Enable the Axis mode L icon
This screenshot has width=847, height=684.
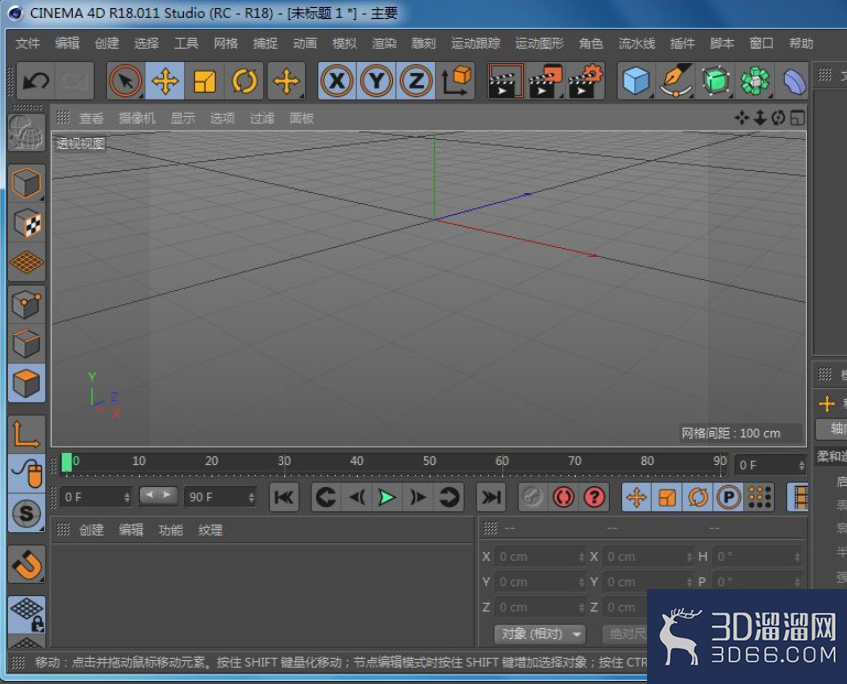tap(26, 434)
